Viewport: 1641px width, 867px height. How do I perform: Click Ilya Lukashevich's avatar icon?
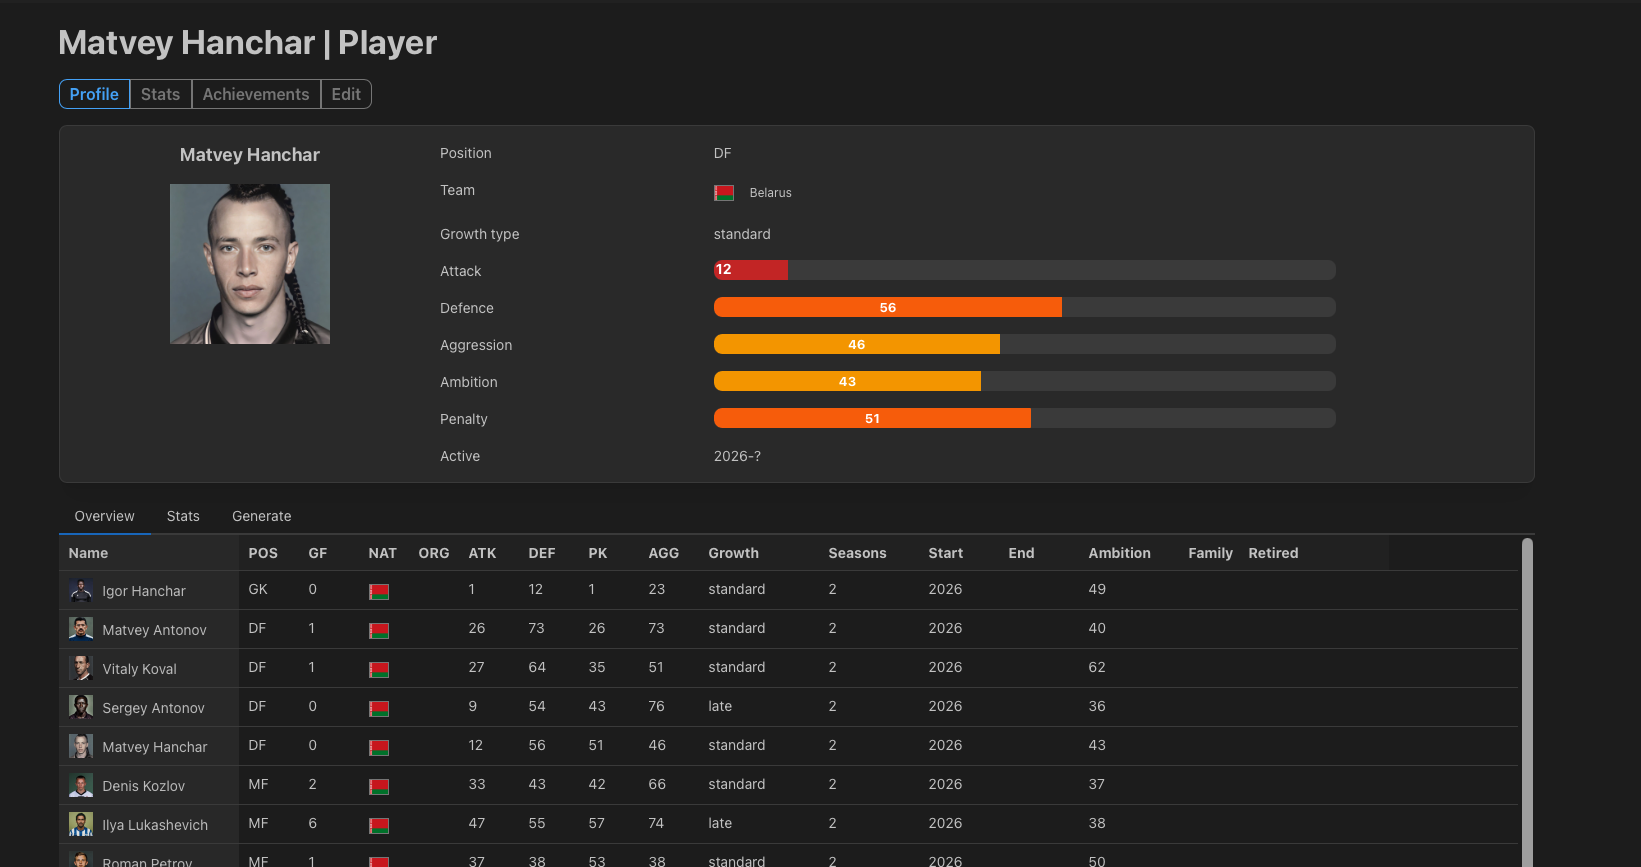click(81, 824)
